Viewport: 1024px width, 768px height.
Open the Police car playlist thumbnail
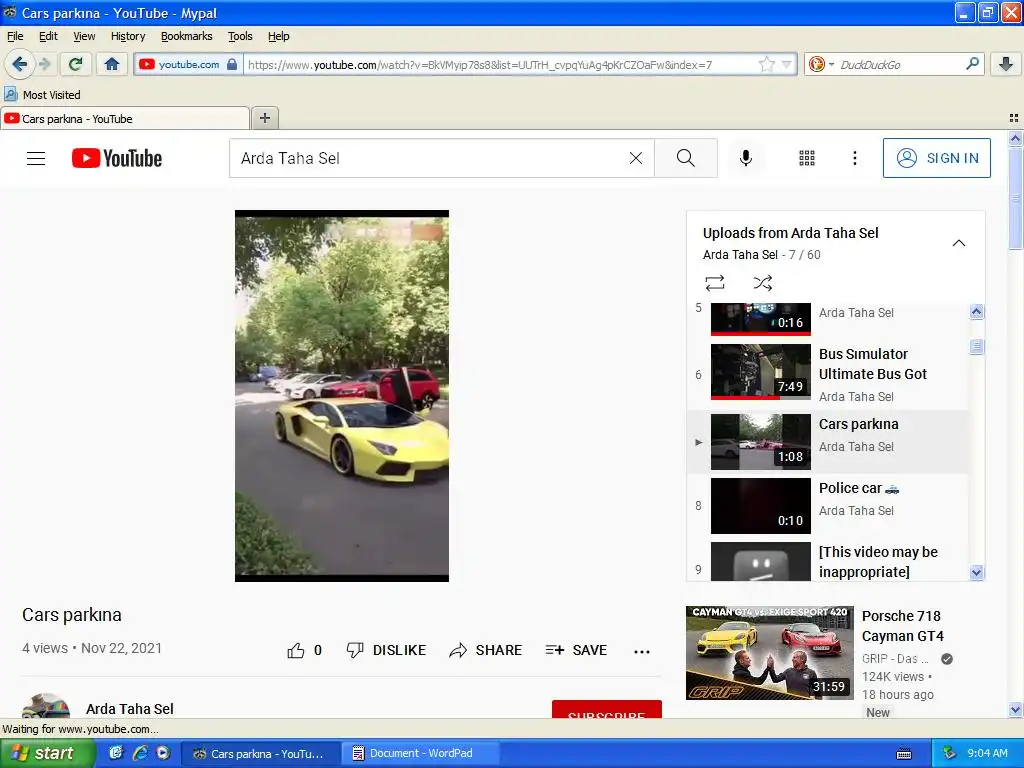(x=761, y=506)
